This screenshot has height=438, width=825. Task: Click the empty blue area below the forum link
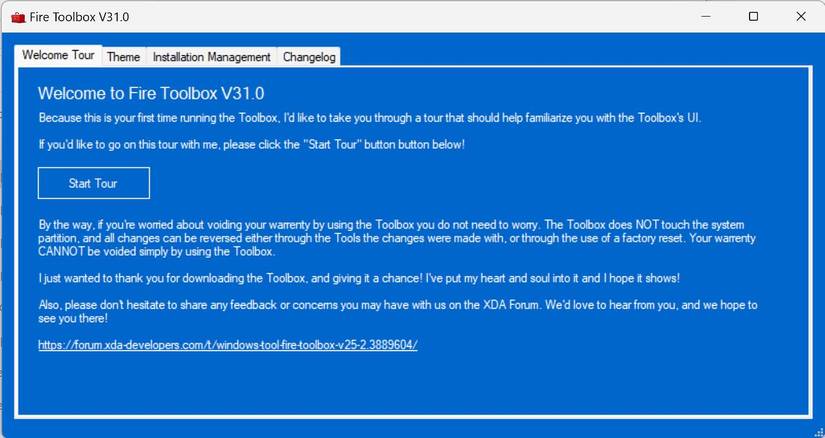(x=413, y=384)
